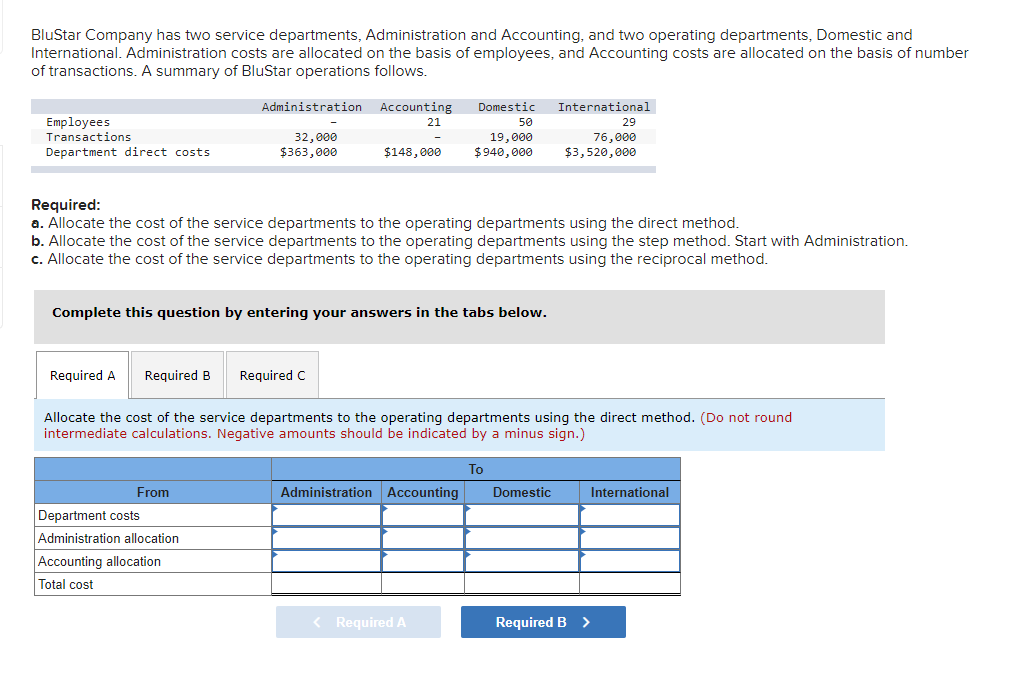Click the Accounting column header in answer table
Viewport: 1009px width, 696px height.
tap(423, 492)
